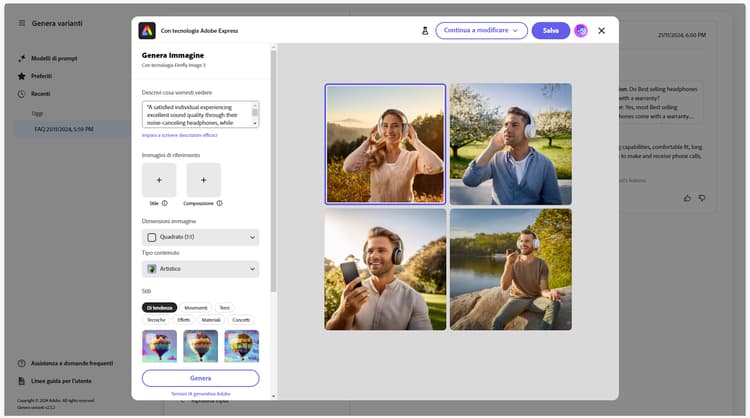Open Assistenza e domande frequenti
Viewport: 750px width, 418px height.
[72, 363]
